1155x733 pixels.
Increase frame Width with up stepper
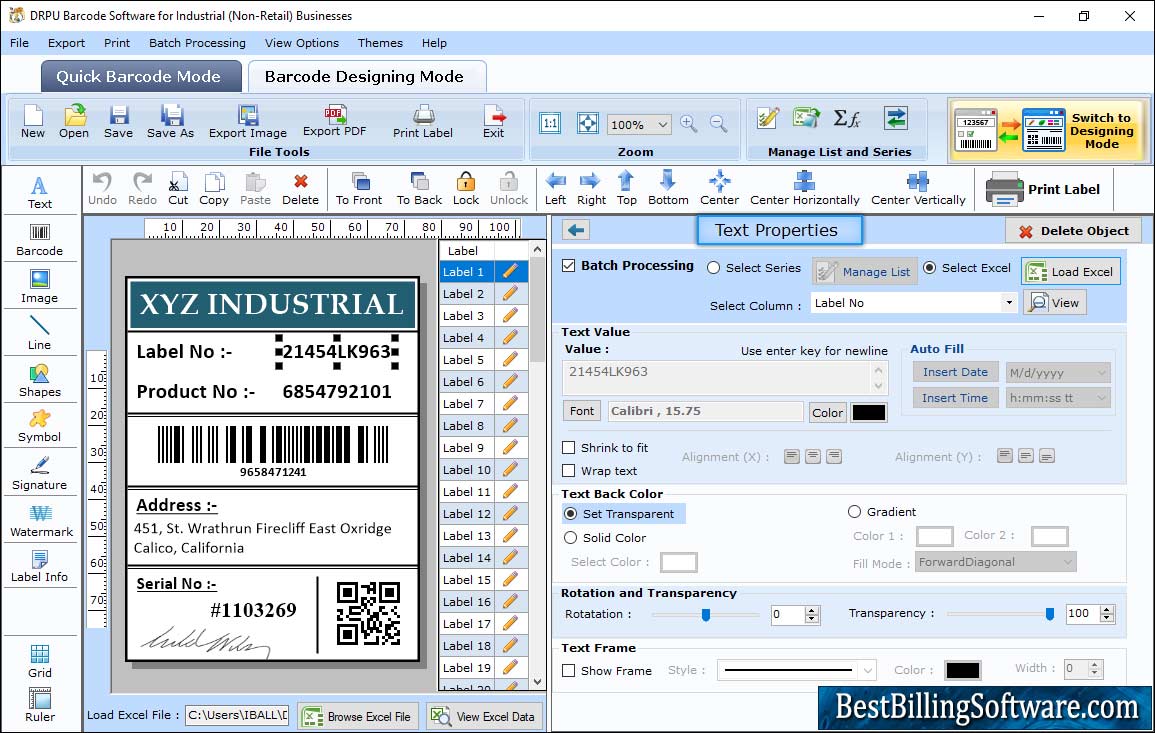[1095, 664]
